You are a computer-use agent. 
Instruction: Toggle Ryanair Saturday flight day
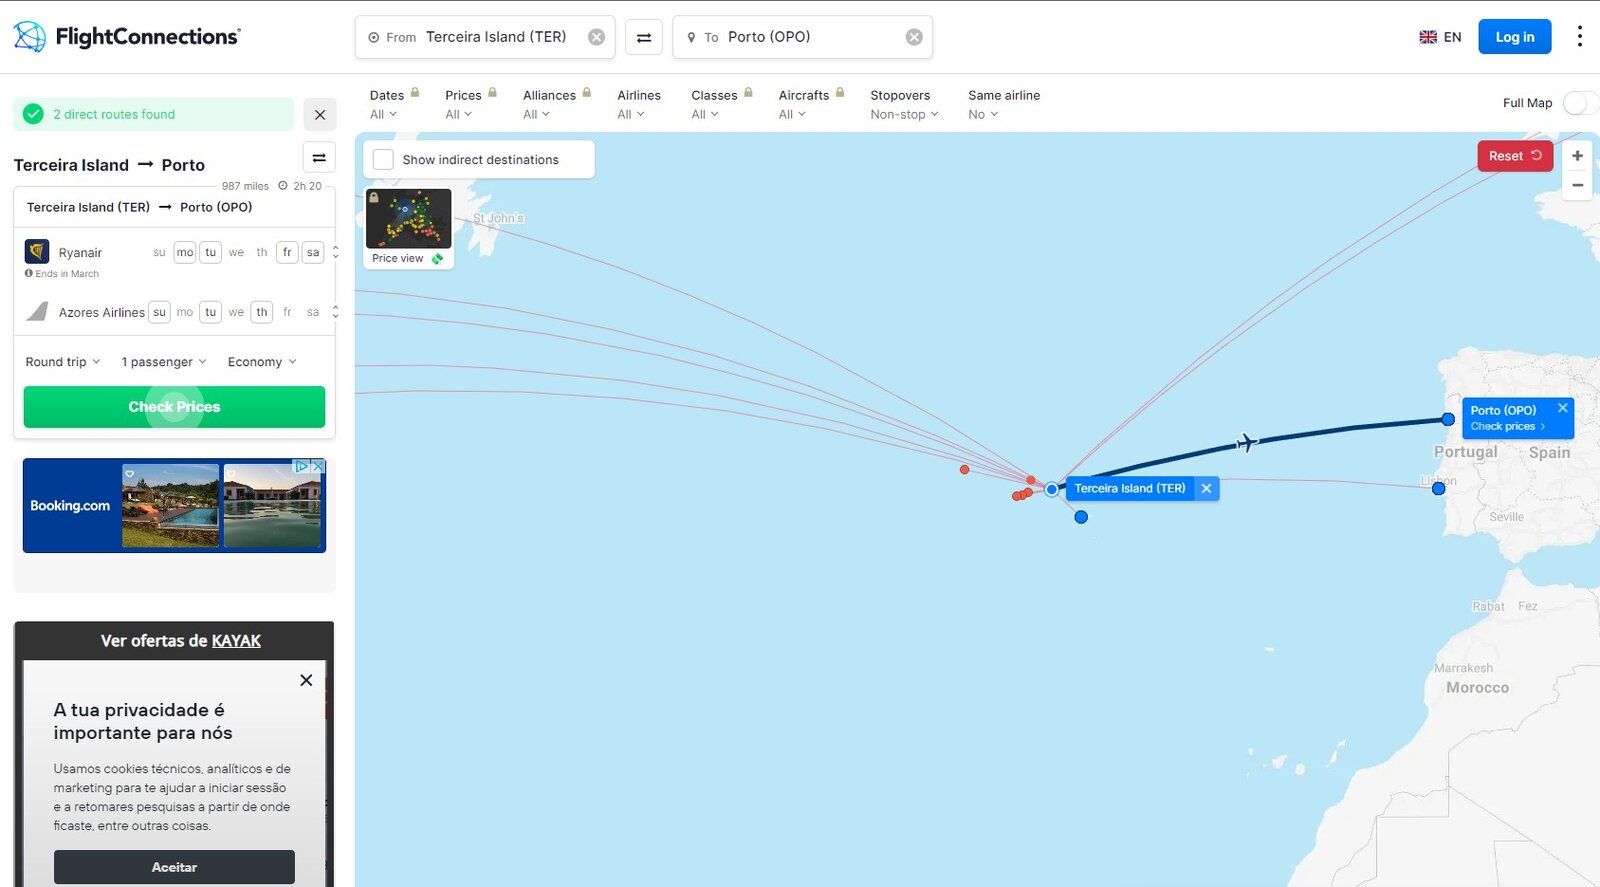(313, 252)
